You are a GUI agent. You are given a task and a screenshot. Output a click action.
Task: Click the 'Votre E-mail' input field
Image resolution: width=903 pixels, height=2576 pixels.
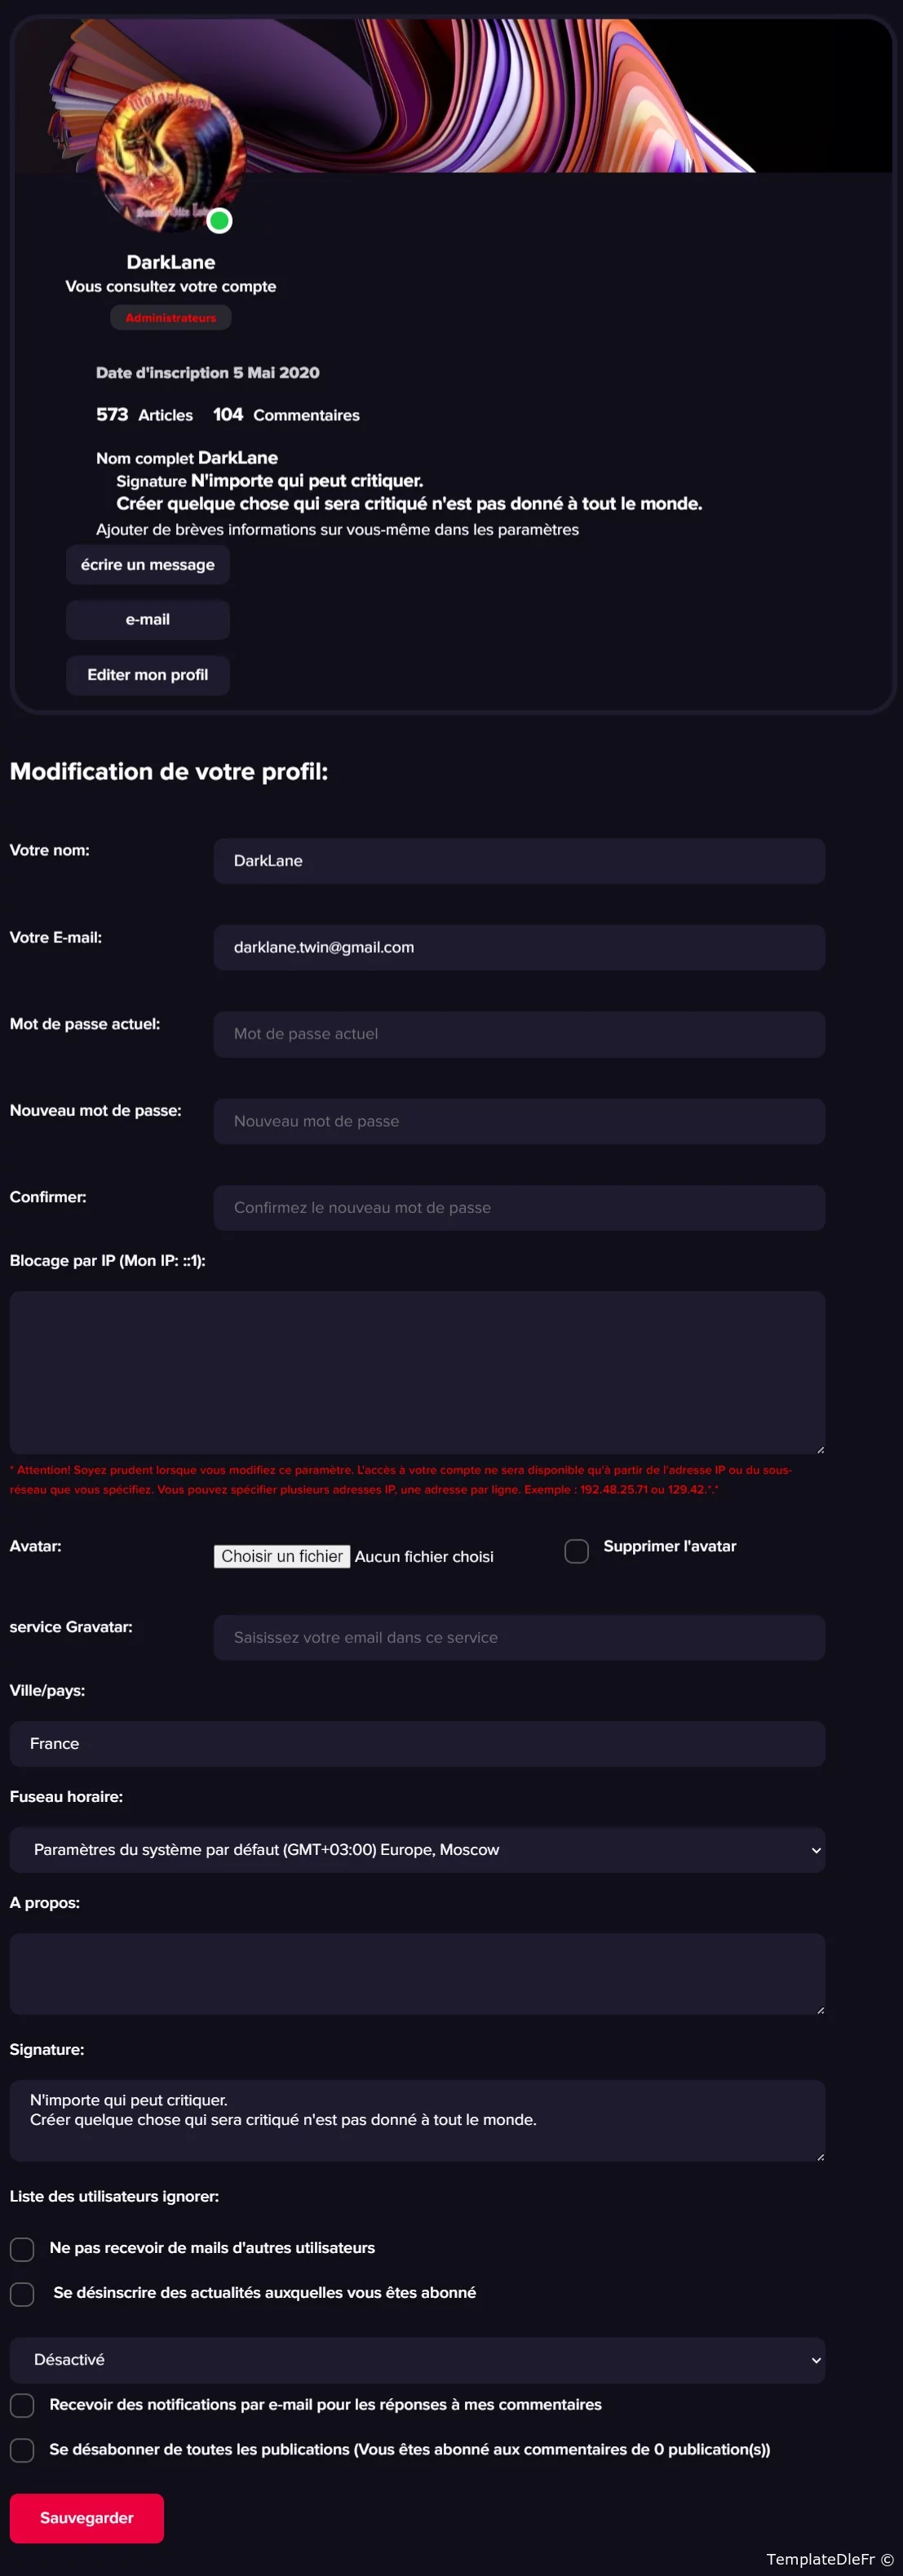coord(519,948)
